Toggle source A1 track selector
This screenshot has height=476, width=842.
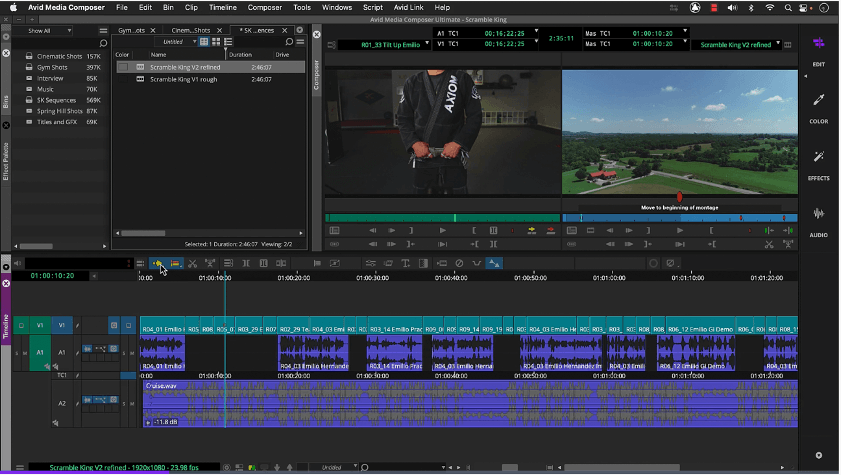pos(40,353)
